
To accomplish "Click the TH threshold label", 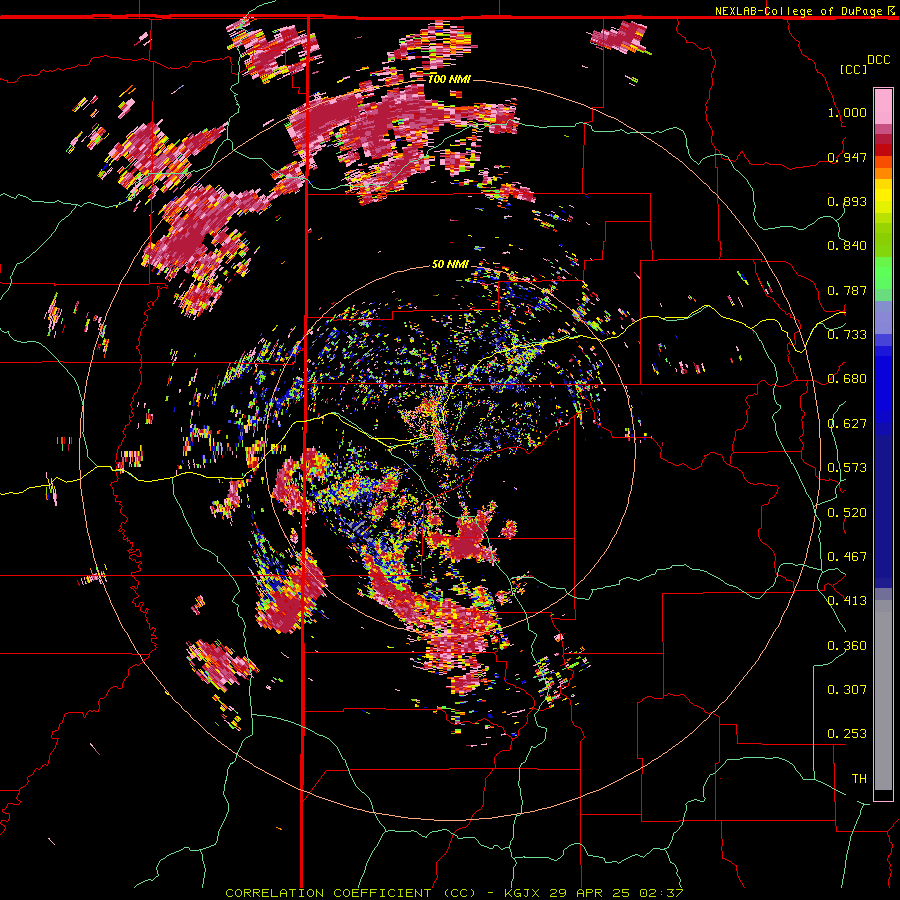I will click(859, 779).
